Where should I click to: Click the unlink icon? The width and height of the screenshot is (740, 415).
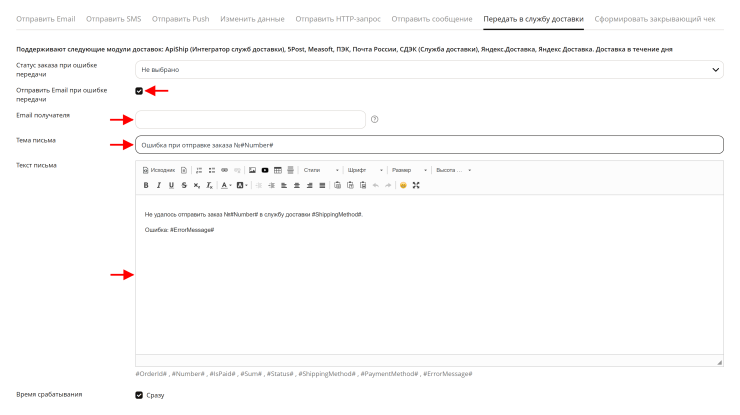(x=237, y=170)
